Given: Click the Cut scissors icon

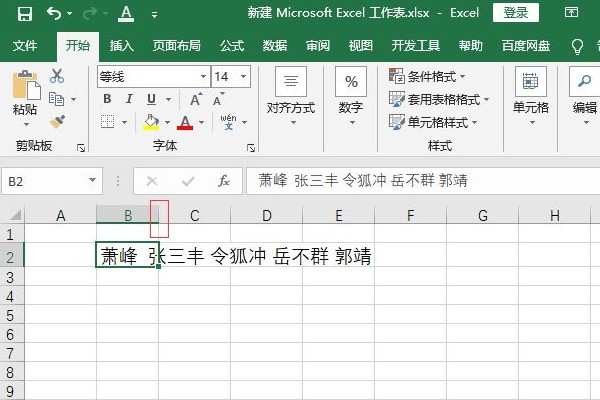Looking at the screenshot, I should pos(57,76).
